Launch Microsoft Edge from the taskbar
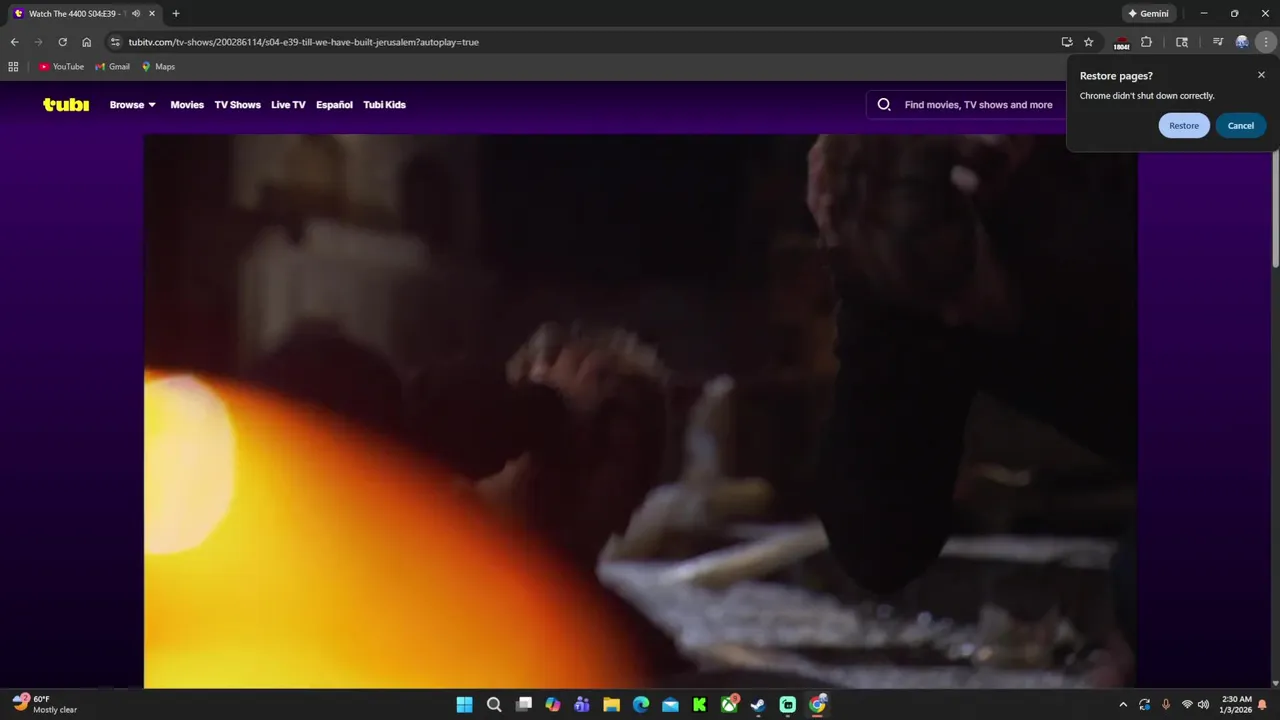1280x720 pixels. click(x=641, y=704)
